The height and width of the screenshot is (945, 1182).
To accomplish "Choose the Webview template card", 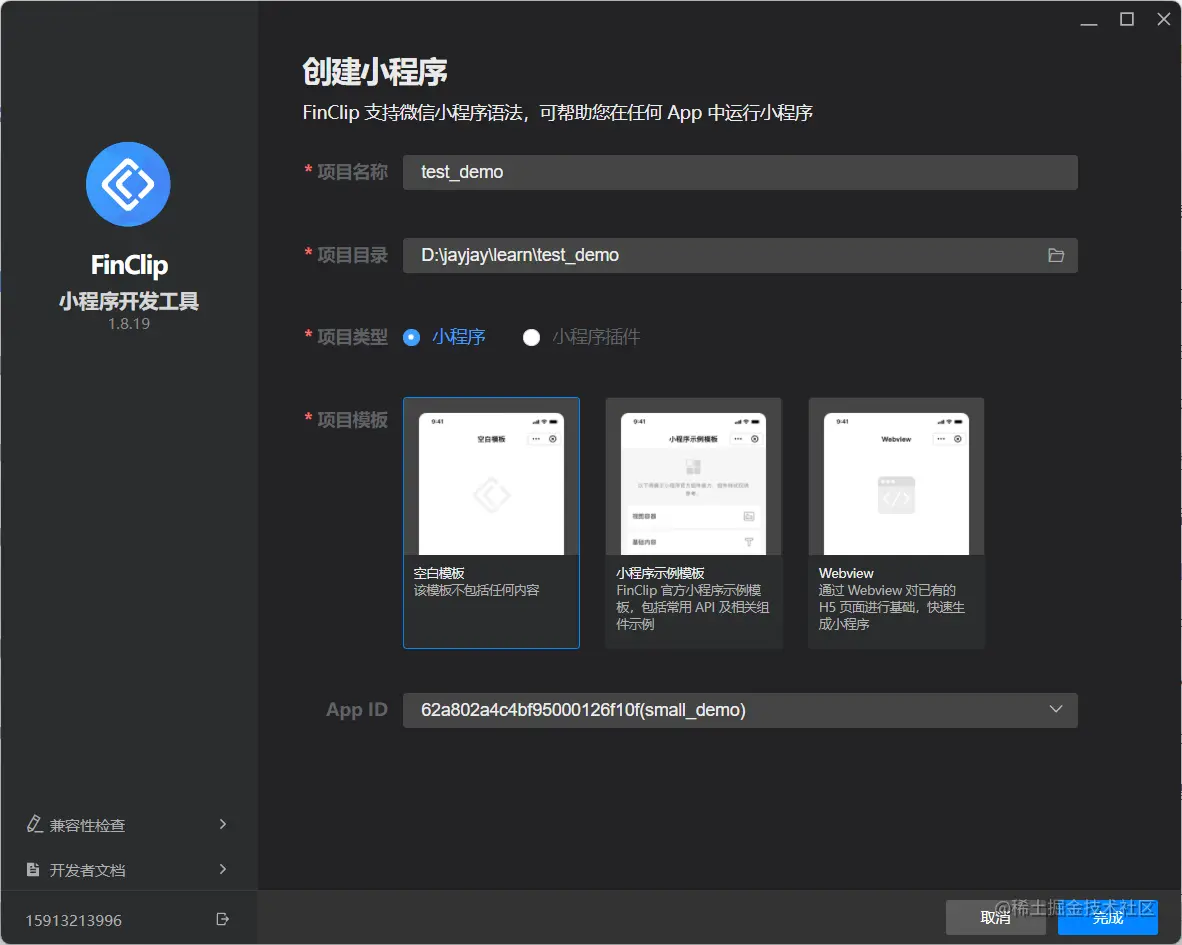I will (x=896, y=523).
